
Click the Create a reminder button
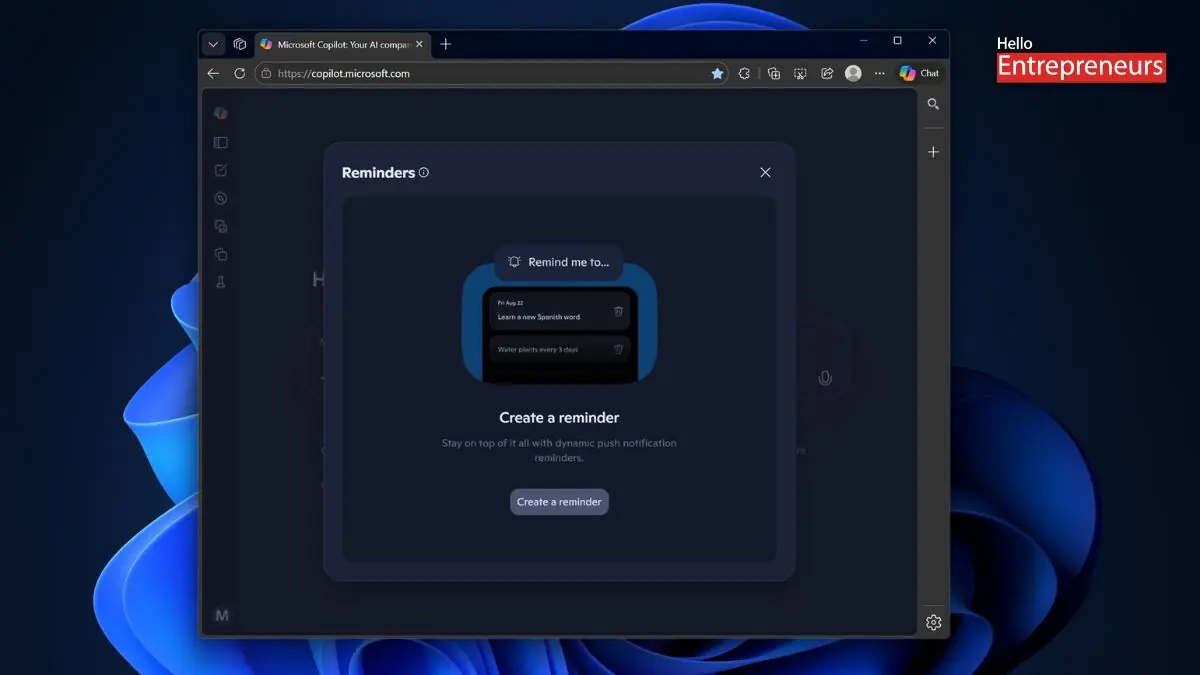[x=559, y=502]
